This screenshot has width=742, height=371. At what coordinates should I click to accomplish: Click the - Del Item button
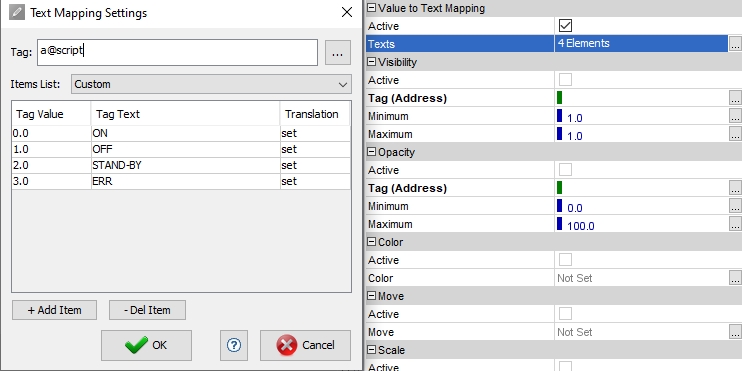pyautogui.click(x=147, y=310)
